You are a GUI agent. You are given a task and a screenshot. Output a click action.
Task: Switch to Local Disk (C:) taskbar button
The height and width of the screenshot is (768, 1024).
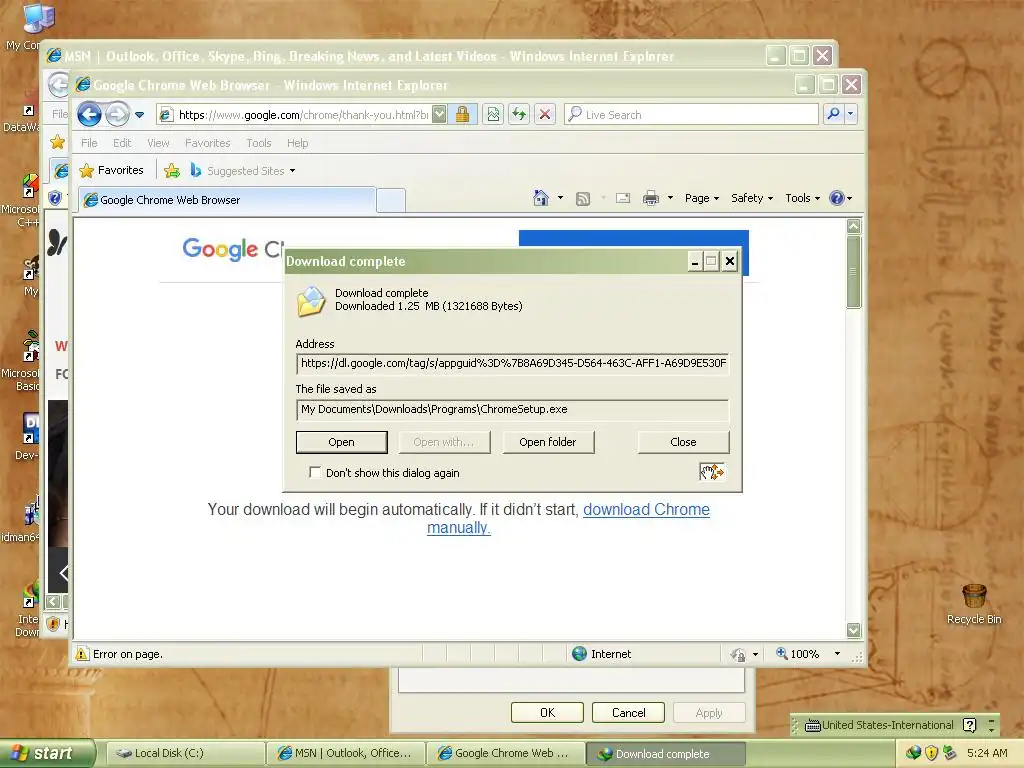coord(185,753)
